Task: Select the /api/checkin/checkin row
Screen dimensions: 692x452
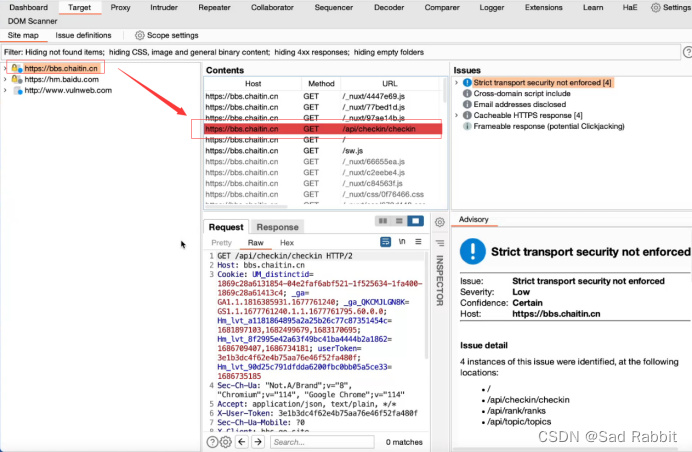Action: point(323,129)
